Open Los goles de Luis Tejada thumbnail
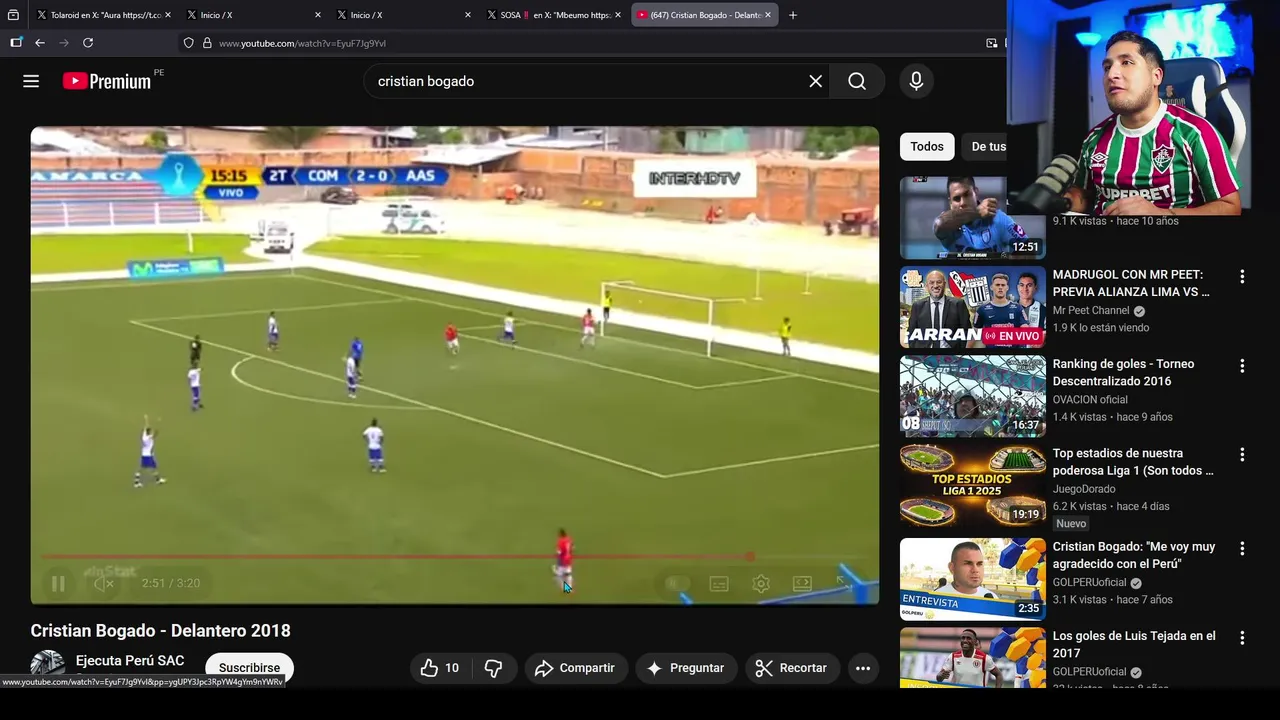1280x720 pixels. (x=973, y=658)
